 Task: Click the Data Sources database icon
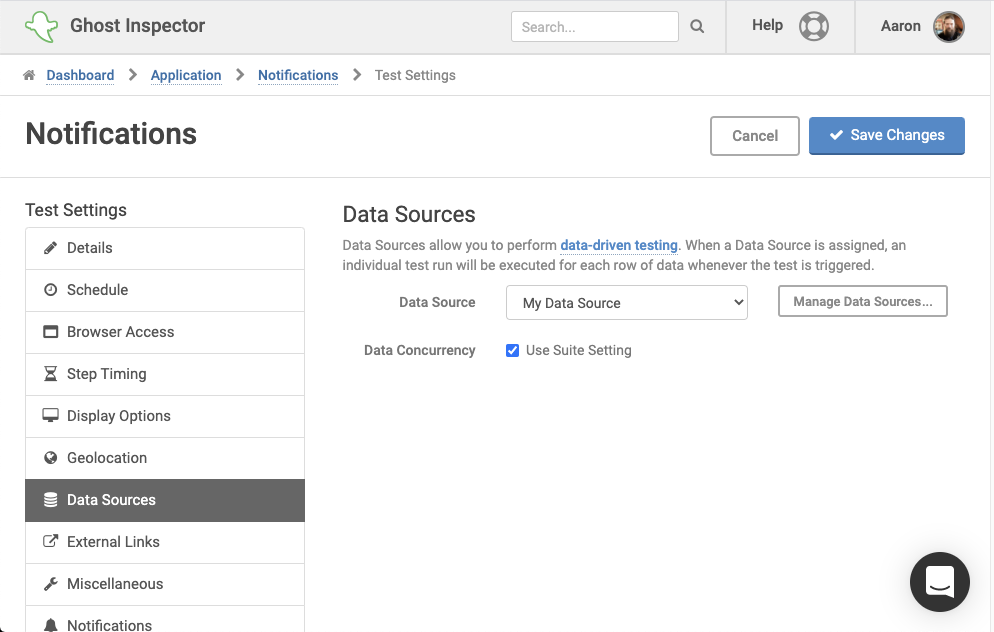click(48, 499)
